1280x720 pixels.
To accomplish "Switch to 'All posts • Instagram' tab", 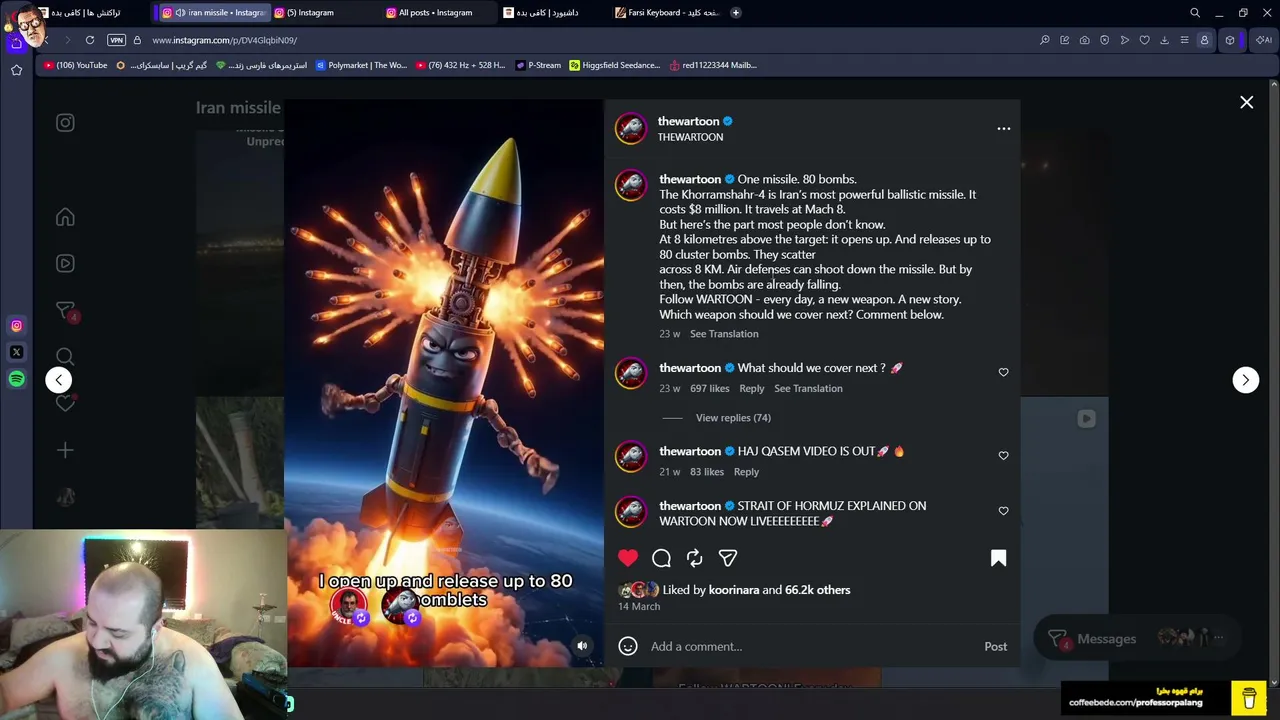I will click(x=435, y=13).
